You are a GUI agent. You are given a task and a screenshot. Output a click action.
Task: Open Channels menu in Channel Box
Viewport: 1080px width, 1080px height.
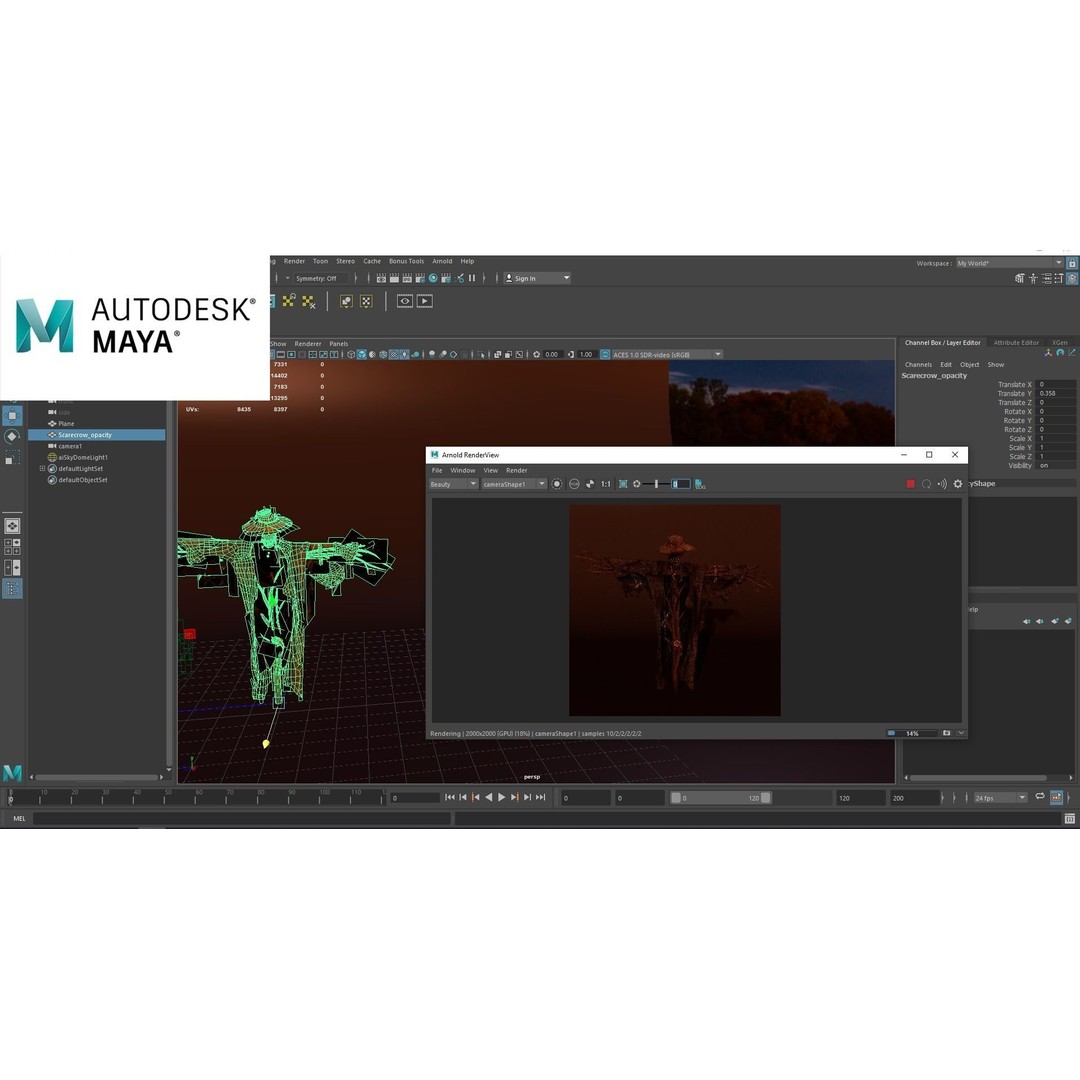(x=918, y=365)
